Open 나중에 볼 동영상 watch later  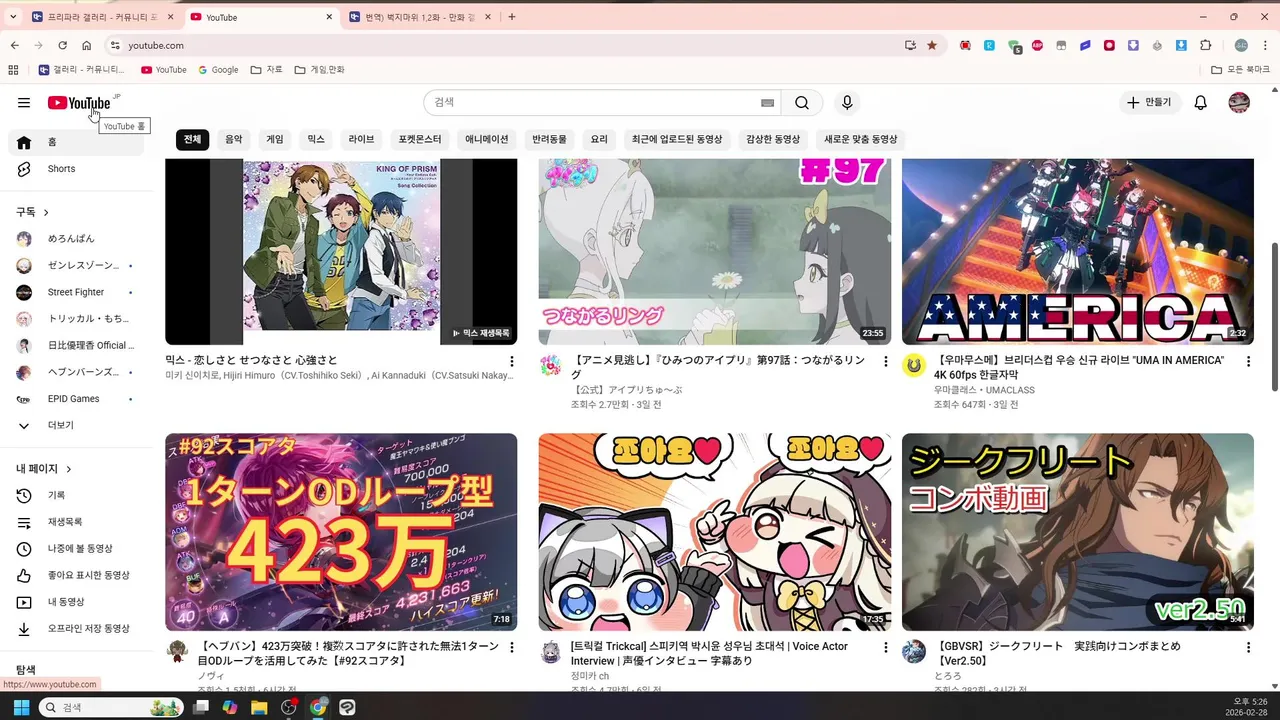click(76, 549)
